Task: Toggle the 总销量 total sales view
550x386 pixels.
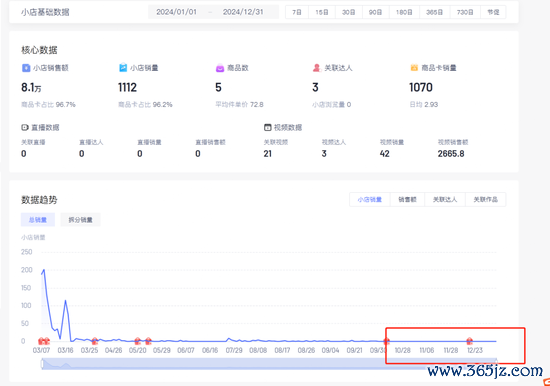Action: click(38, 220)
